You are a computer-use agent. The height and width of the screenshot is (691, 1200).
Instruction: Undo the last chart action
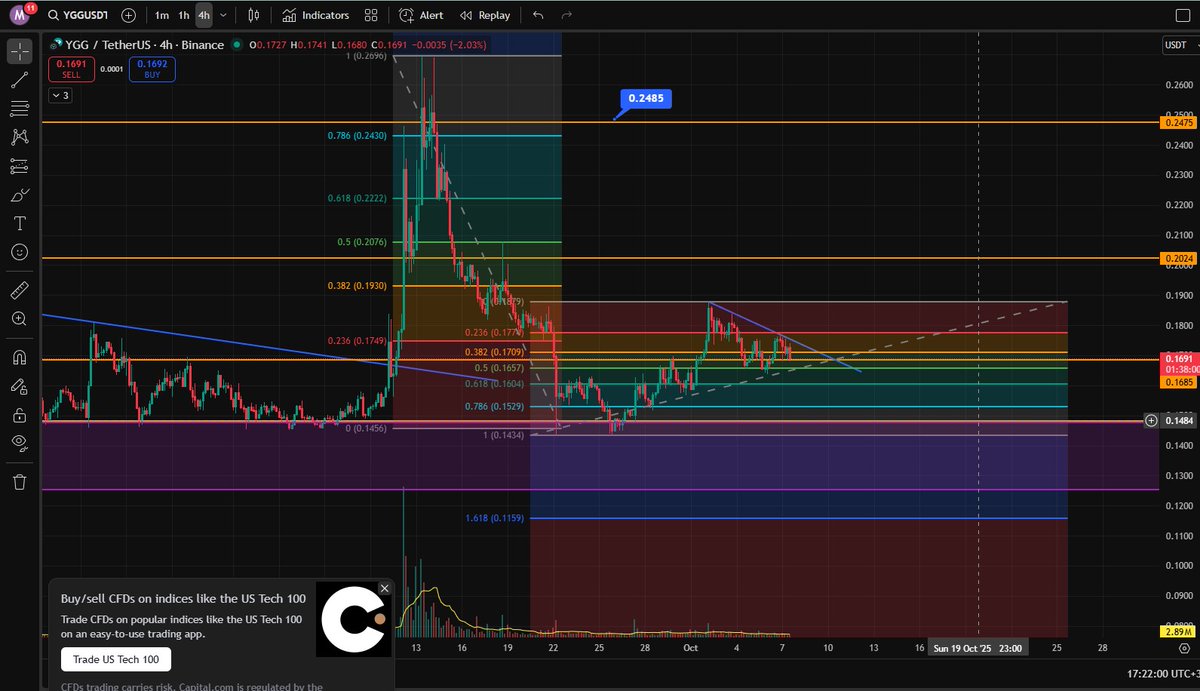539,15
